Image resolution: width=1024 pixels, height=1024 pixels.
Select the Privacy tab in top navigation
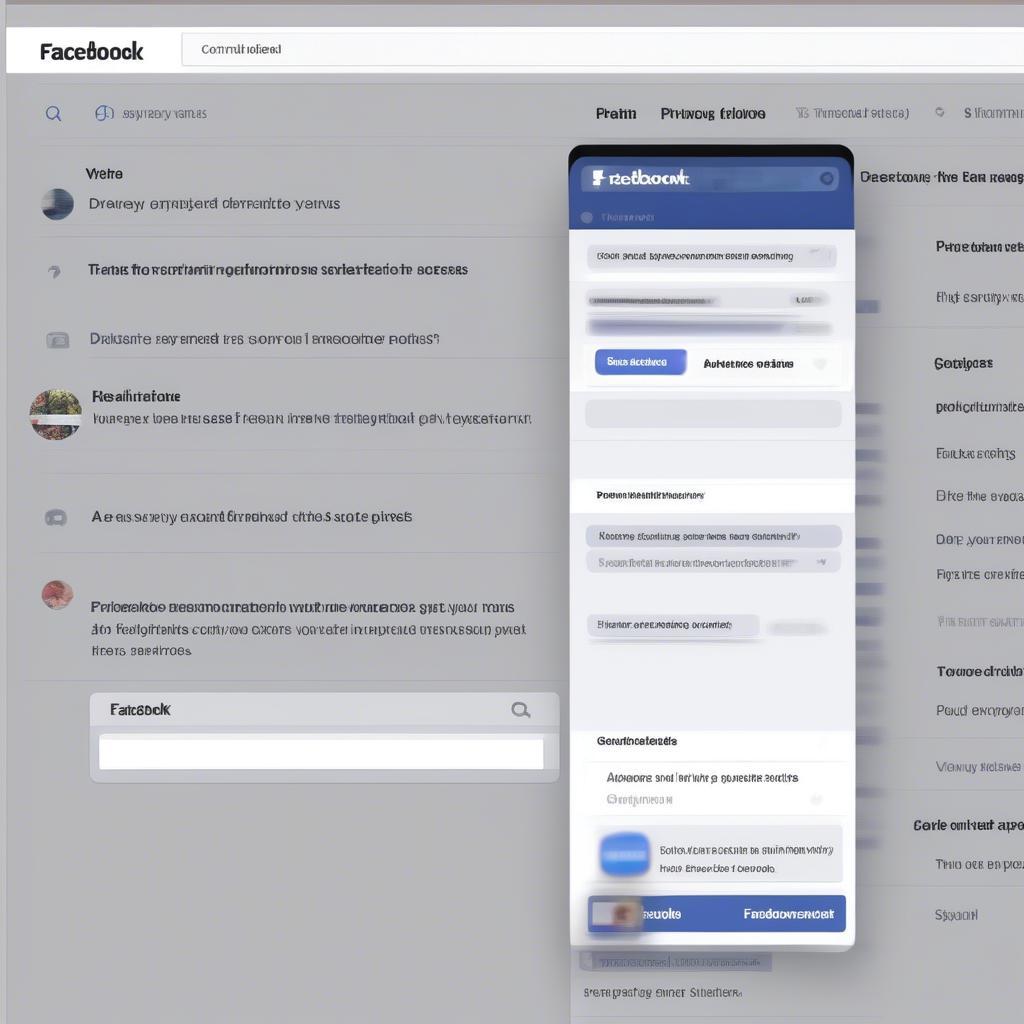(712, 114)
